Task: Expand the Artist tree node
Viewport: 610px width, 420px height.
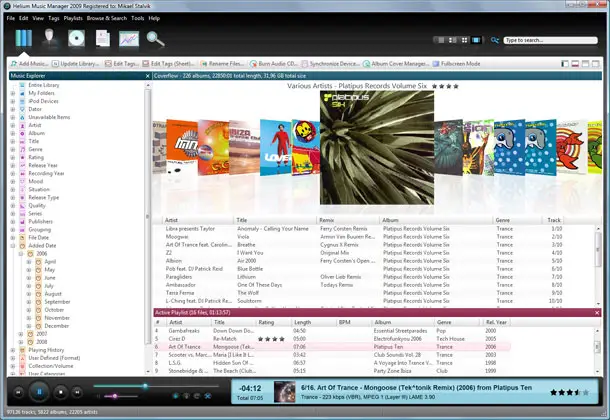Action: (13, 125)
